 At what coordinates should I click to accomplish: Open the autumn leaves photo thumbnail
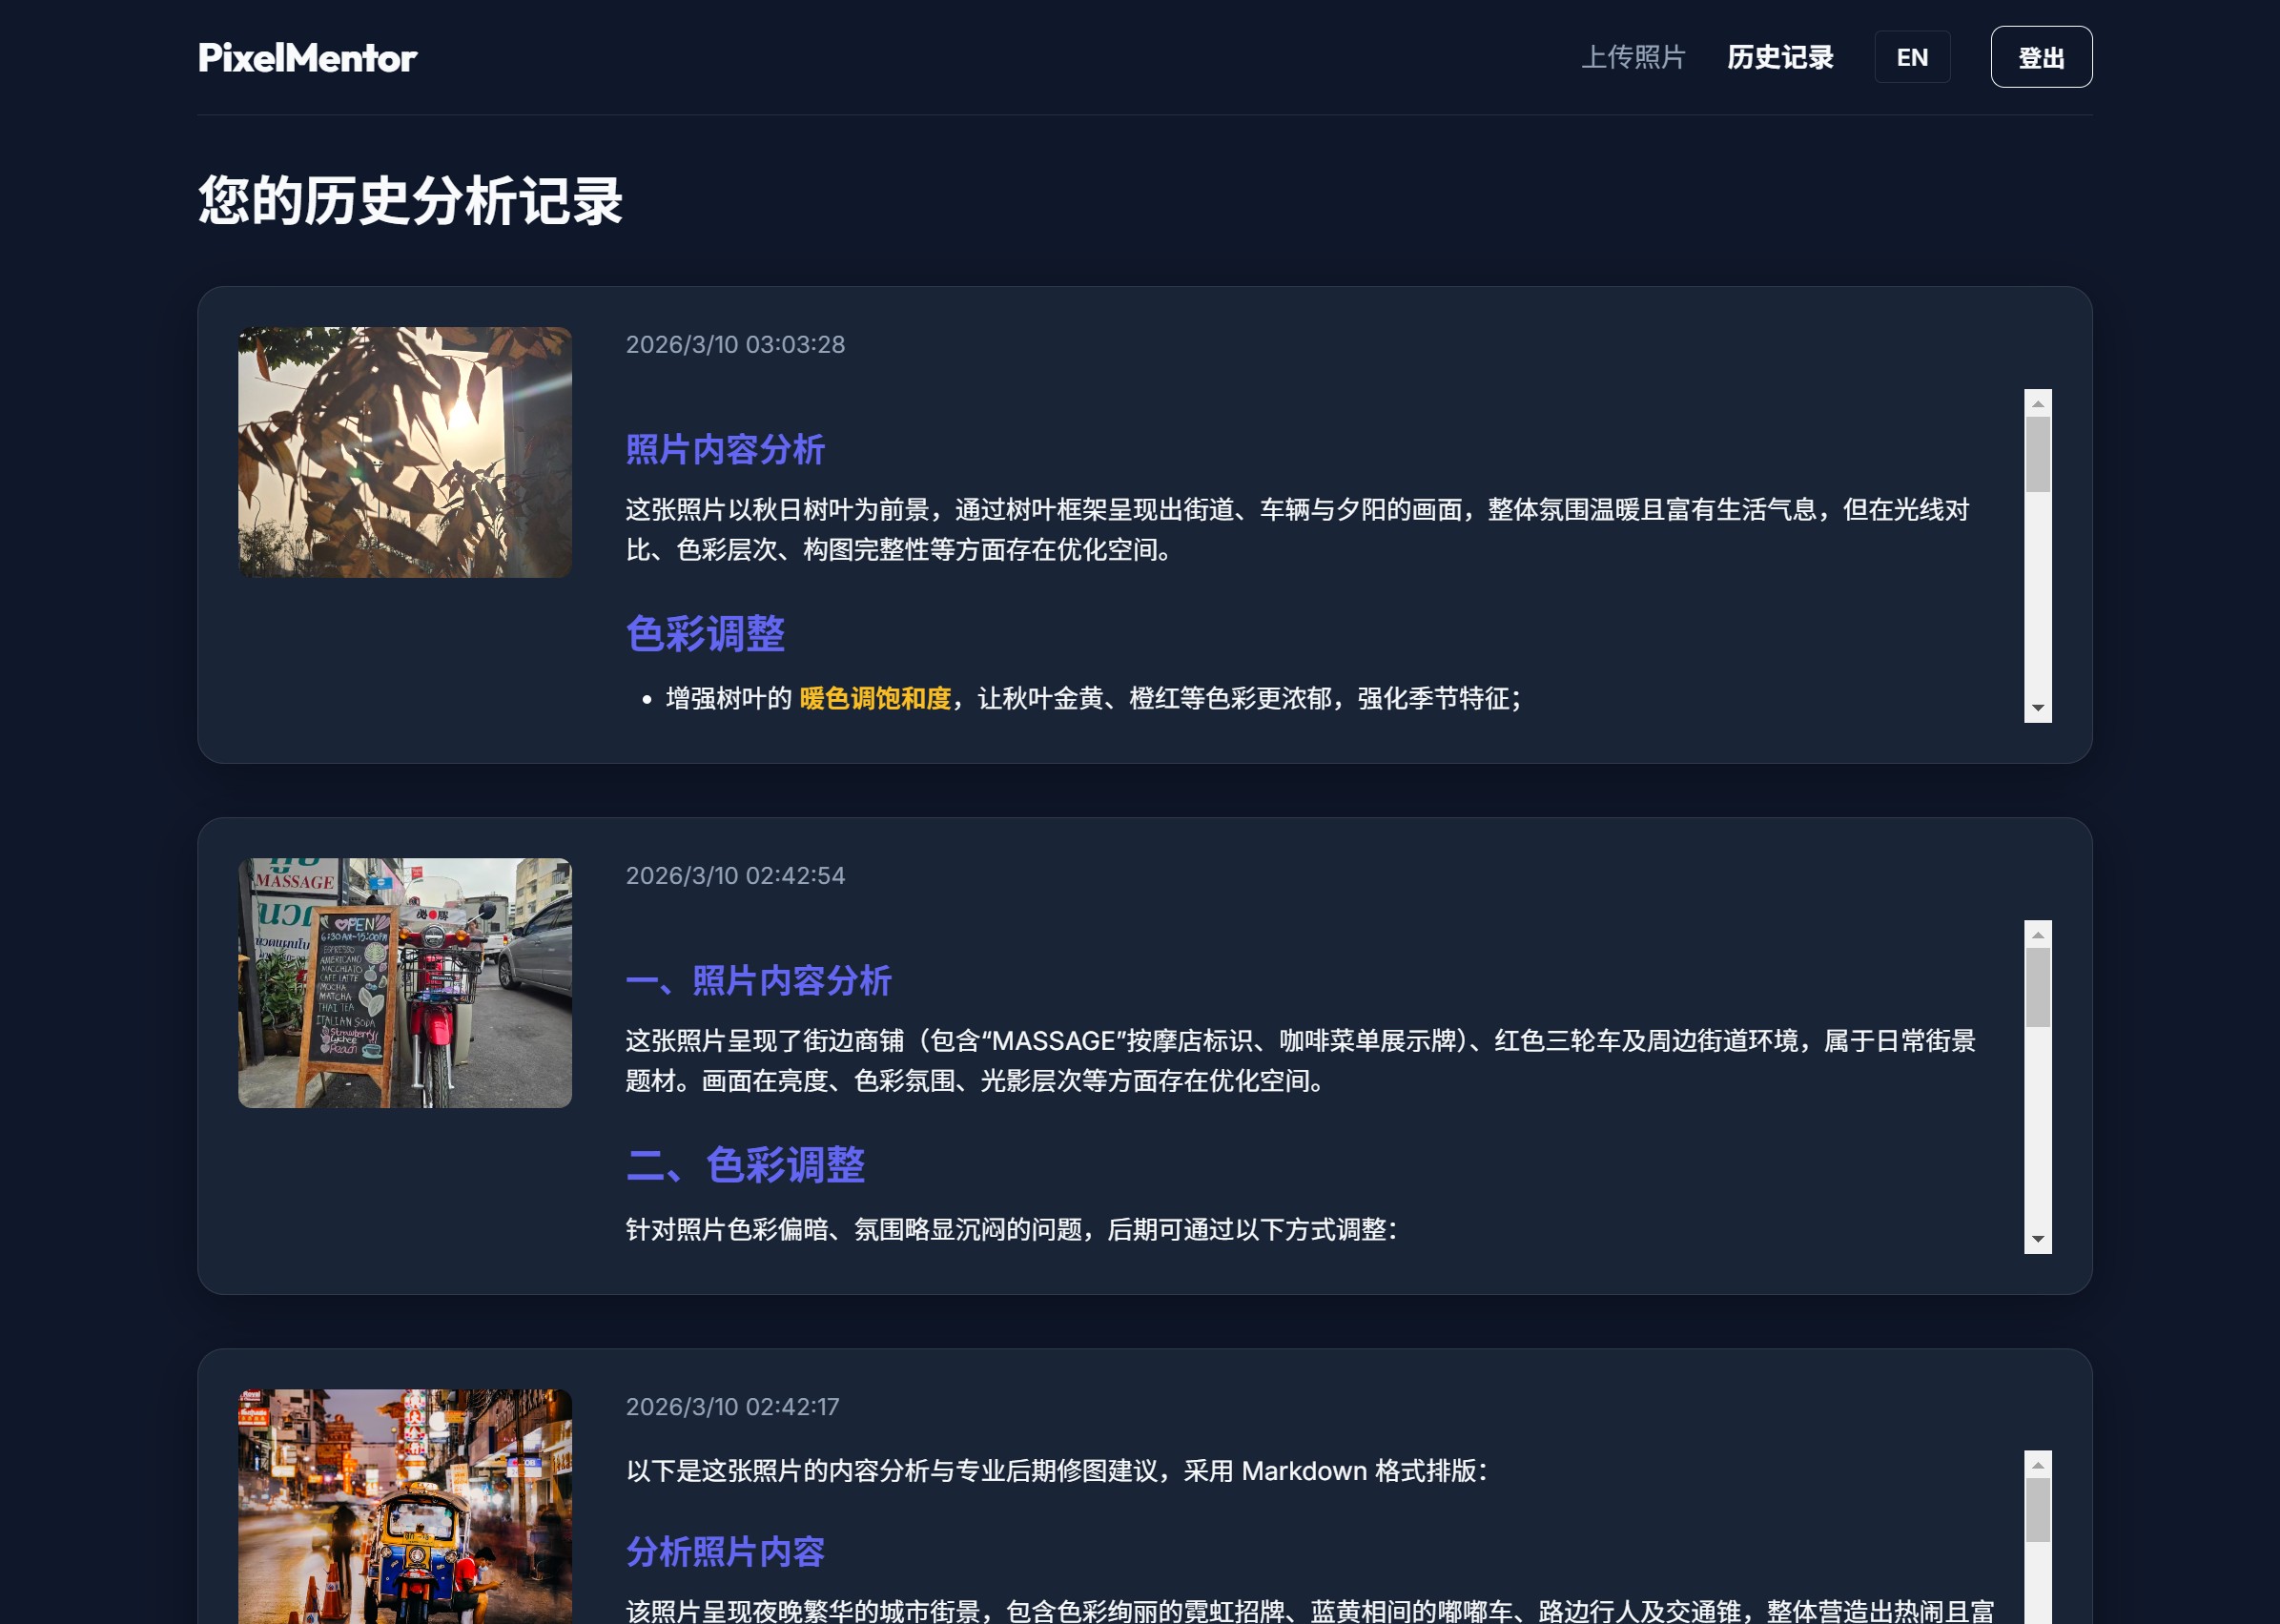pos(404,452)
